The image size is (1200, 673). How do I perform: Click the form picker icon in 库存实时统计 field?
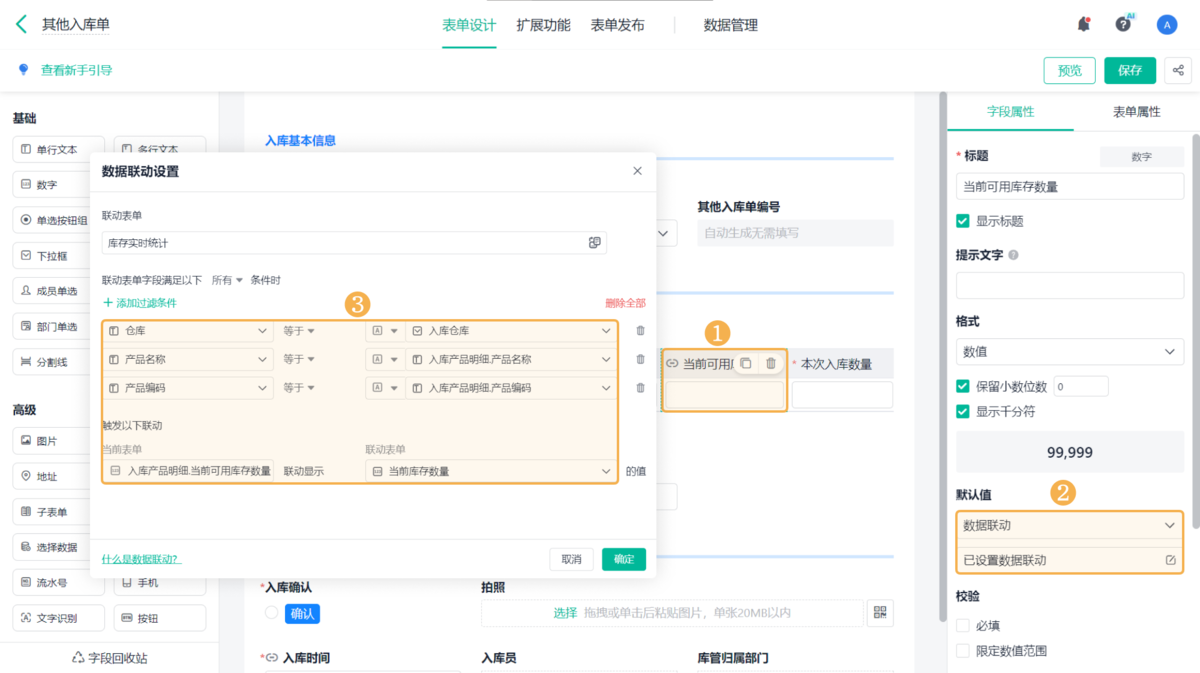[x=594, y=243]
